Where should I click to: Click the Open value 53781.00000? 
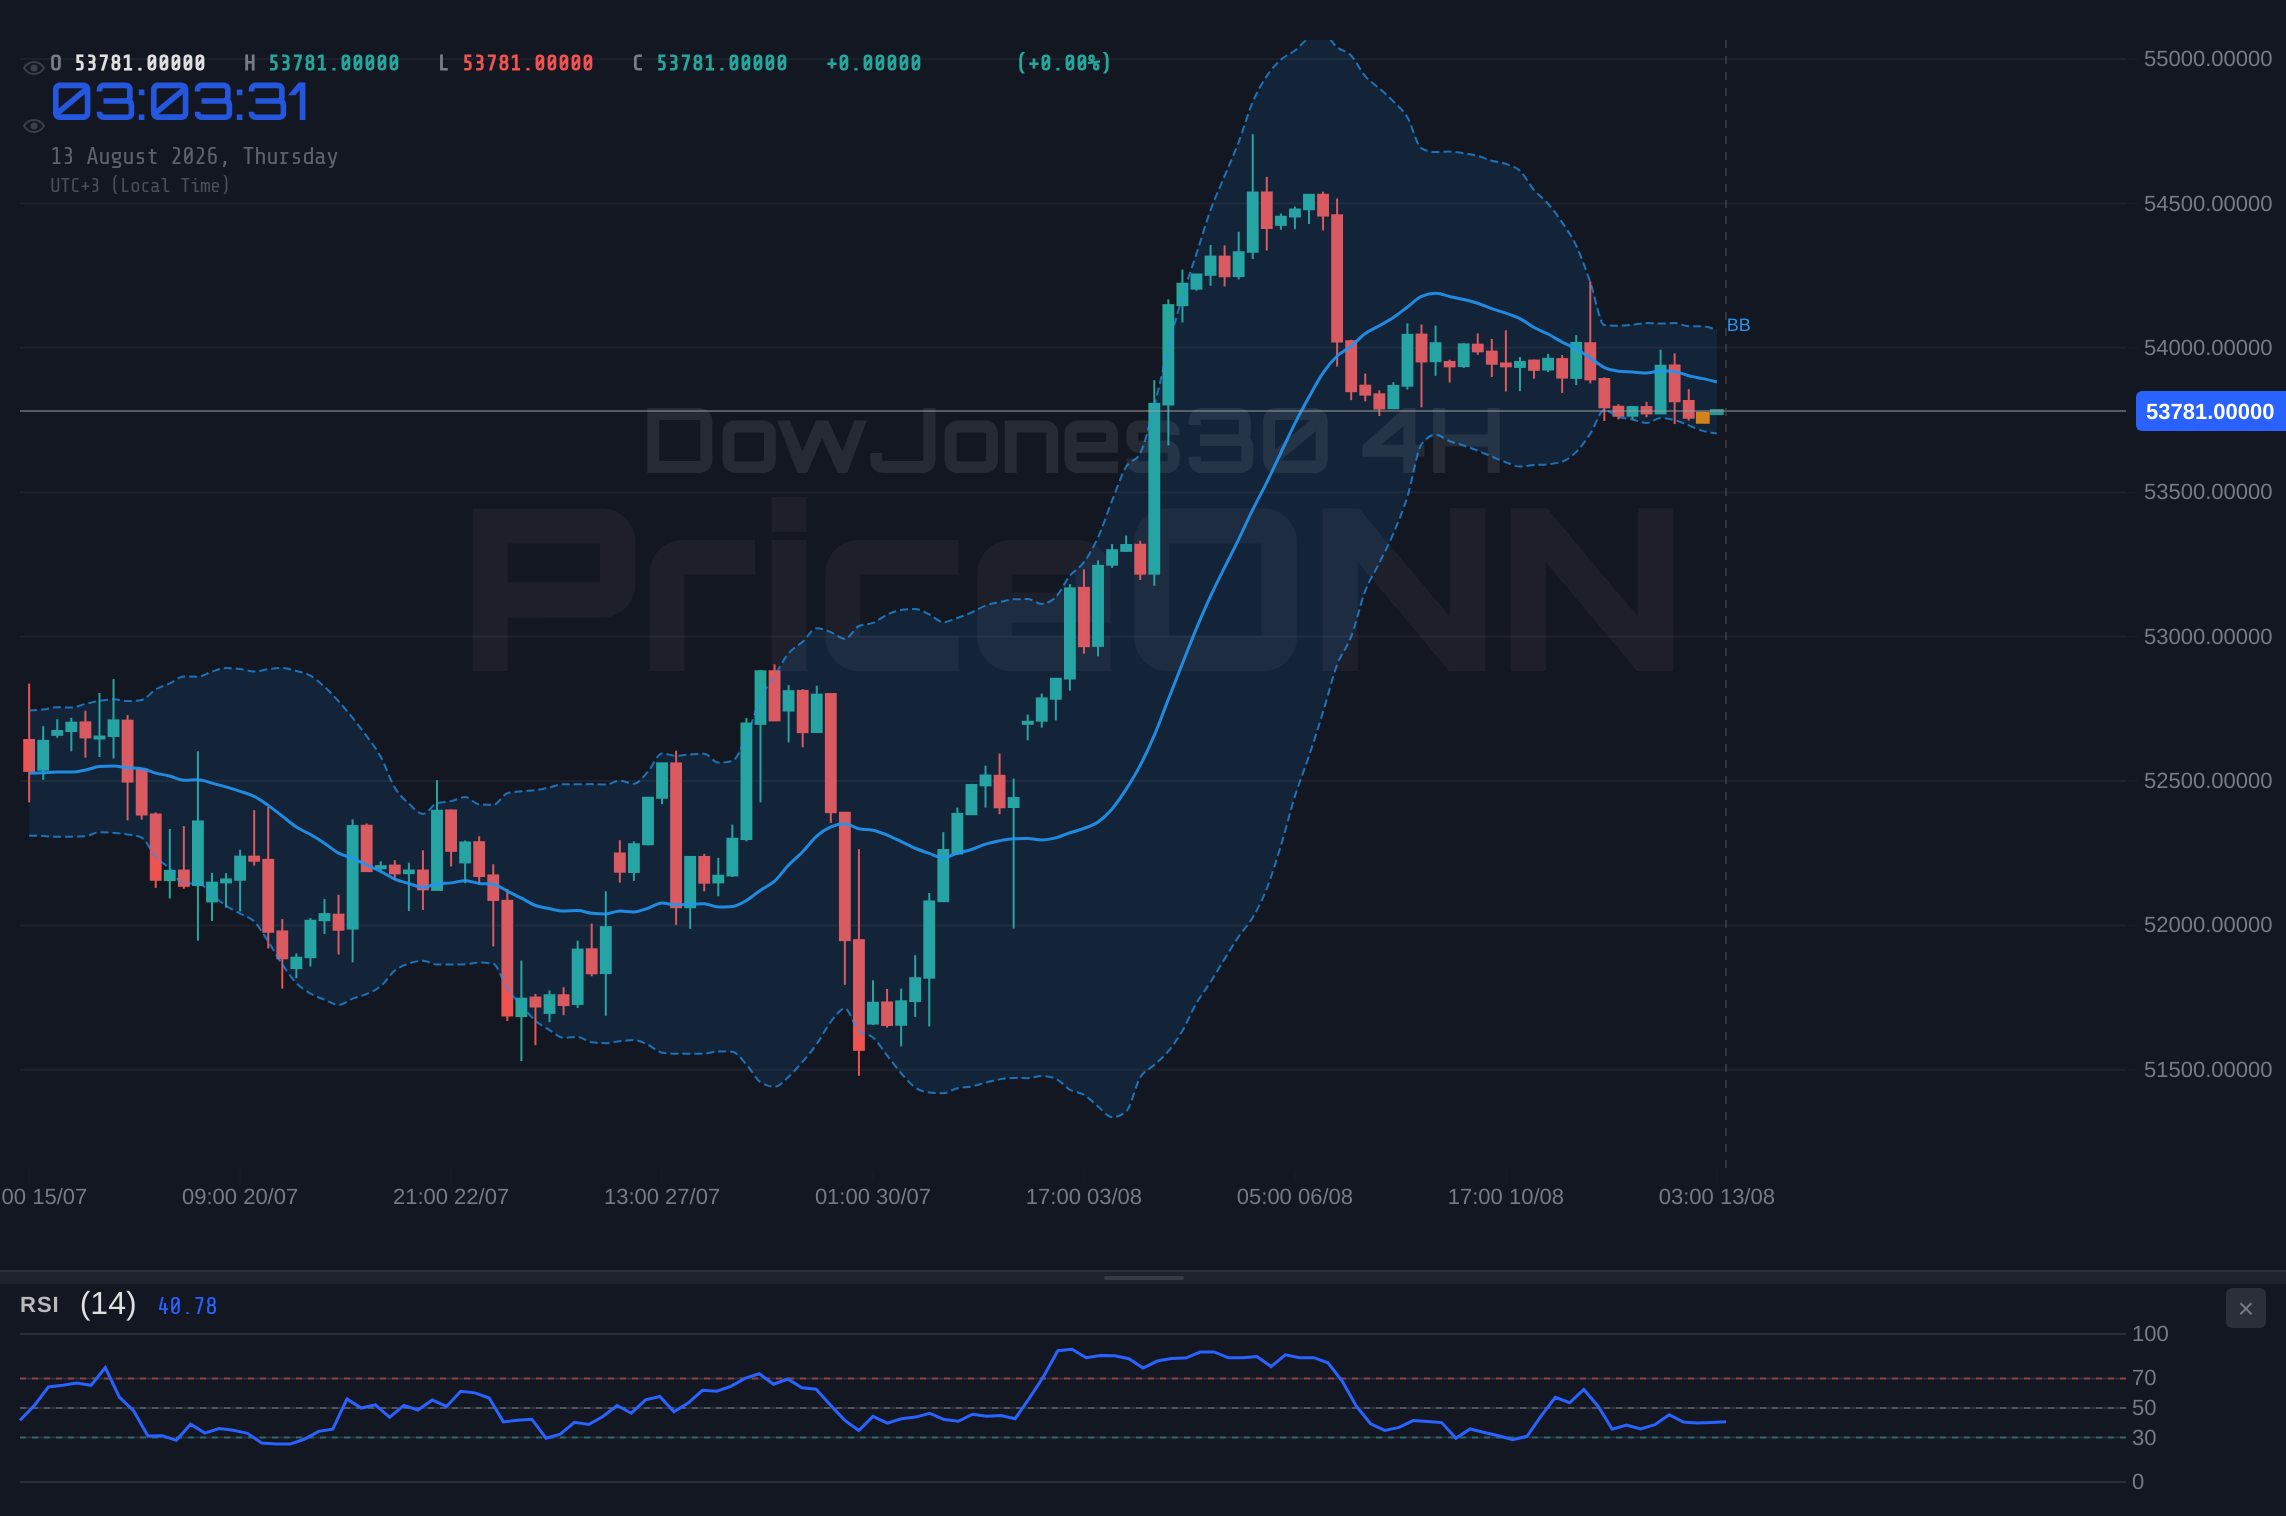140,63
